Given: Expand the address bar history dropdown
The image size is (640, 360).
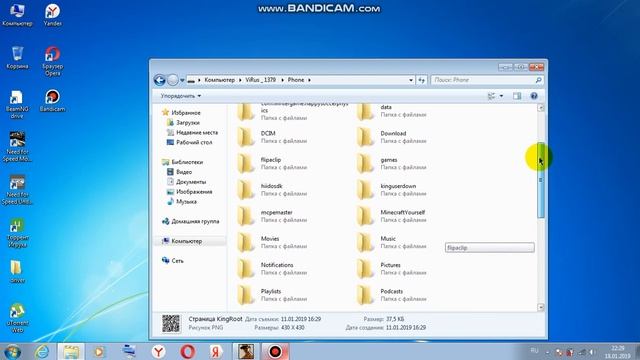Looking at the screenshot, I should pos(411,80).
